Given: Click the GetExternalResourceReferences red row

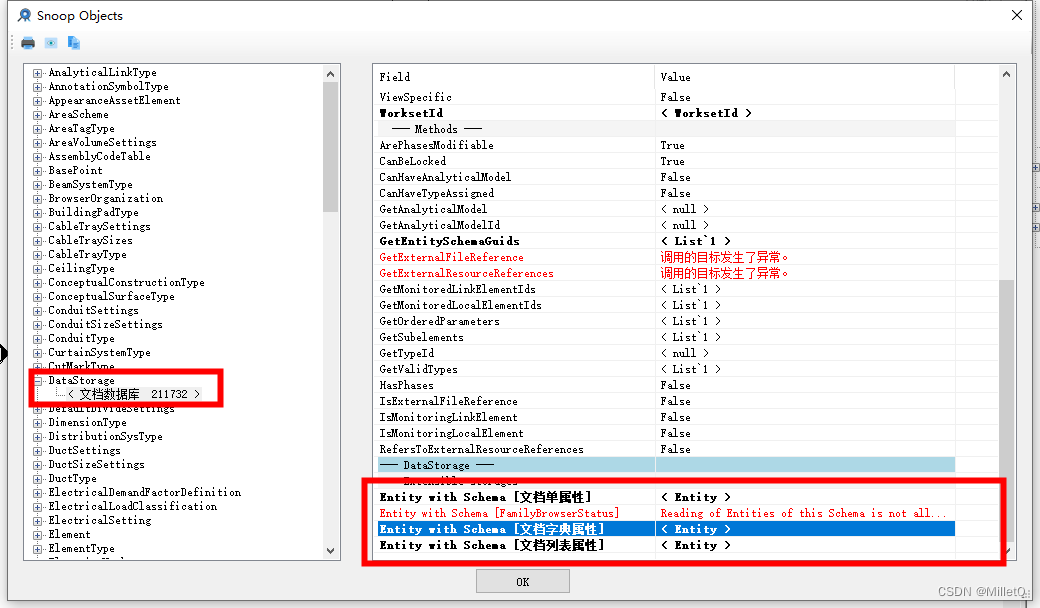Looking at the screenshot, I should (666, 273).
